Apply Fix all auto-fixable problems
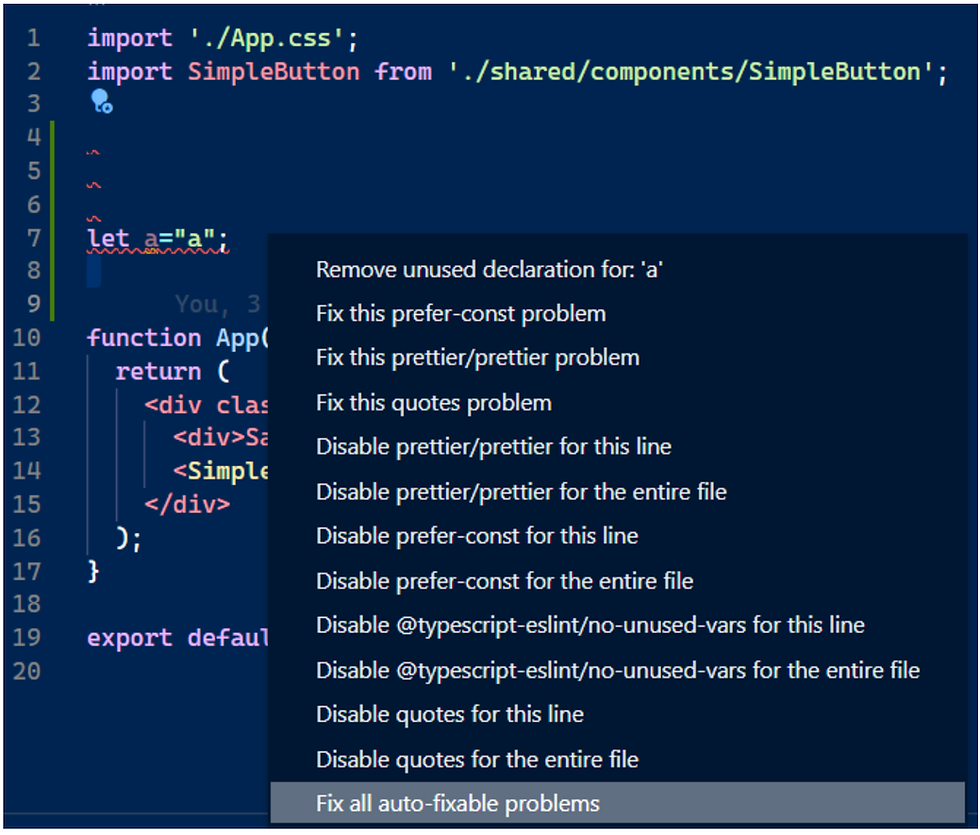Screen dimensions: 980x835 click(x=618, y=803)
